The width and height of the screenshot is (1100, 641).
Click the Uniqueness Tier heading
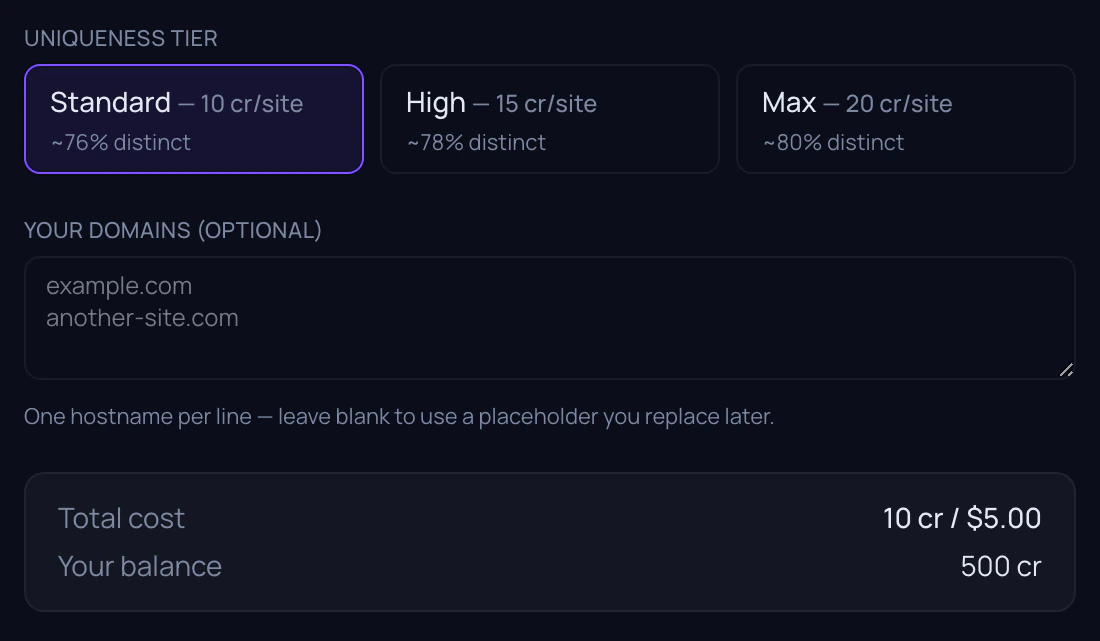click(x=121, y=38)
